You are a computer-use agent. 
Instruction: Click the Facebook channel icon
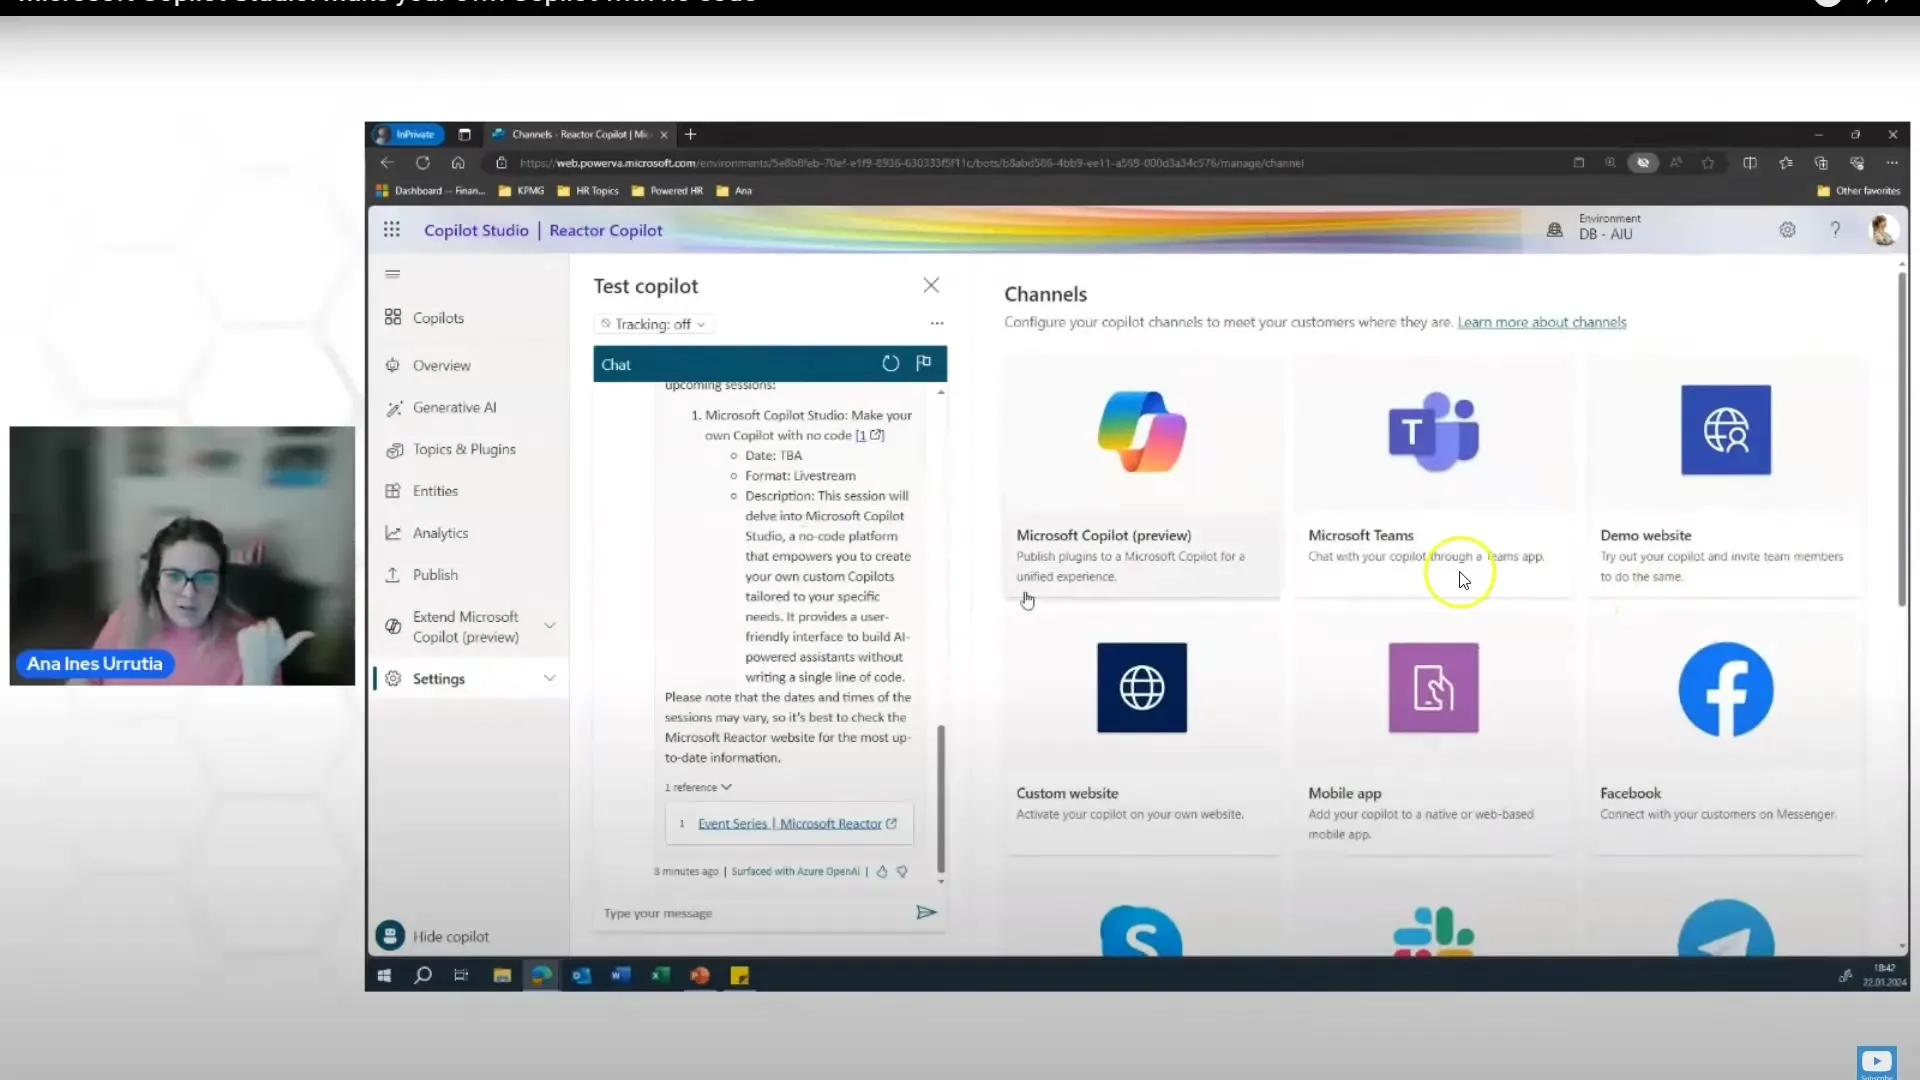[x=1725, y=687]
